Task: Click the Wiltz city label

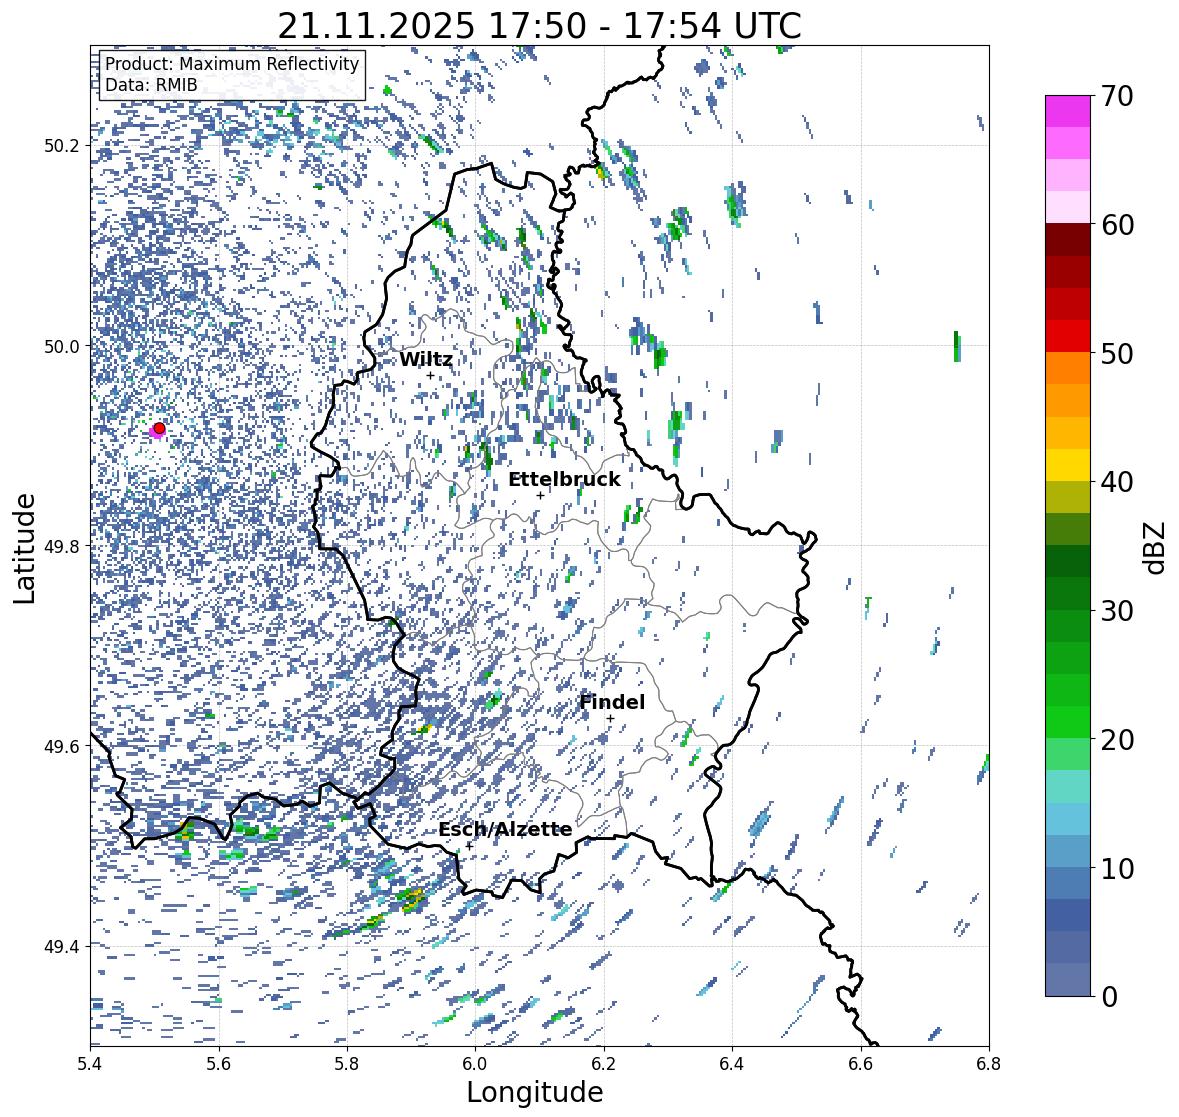Action: (x=426, y=359)
